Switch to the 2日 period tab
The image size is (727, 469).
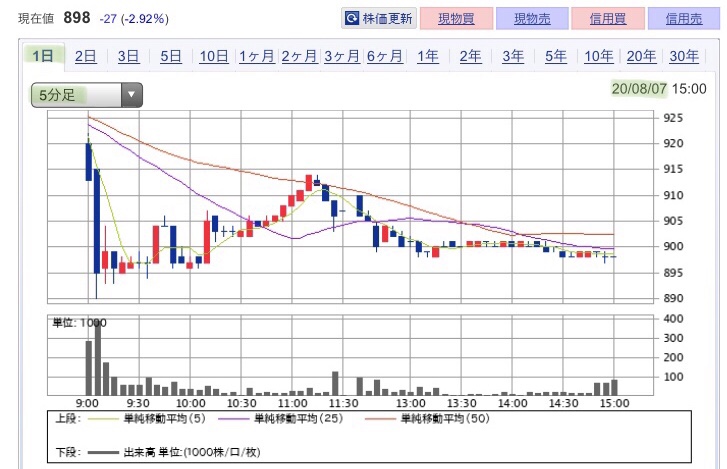click(x=85, y=56)
